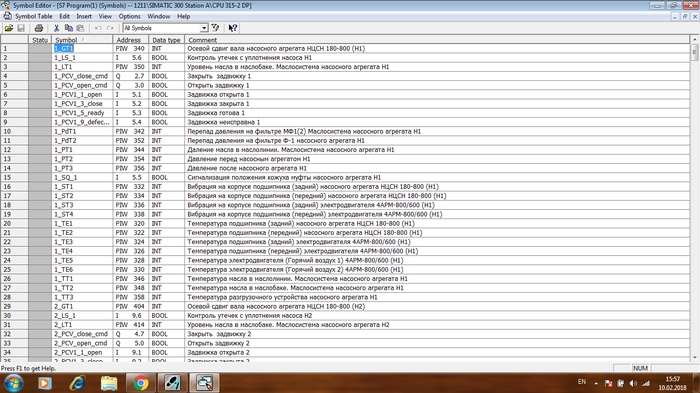Select the symbol cell 1_SQ_1
700x393 pixels.
point(82,177)
